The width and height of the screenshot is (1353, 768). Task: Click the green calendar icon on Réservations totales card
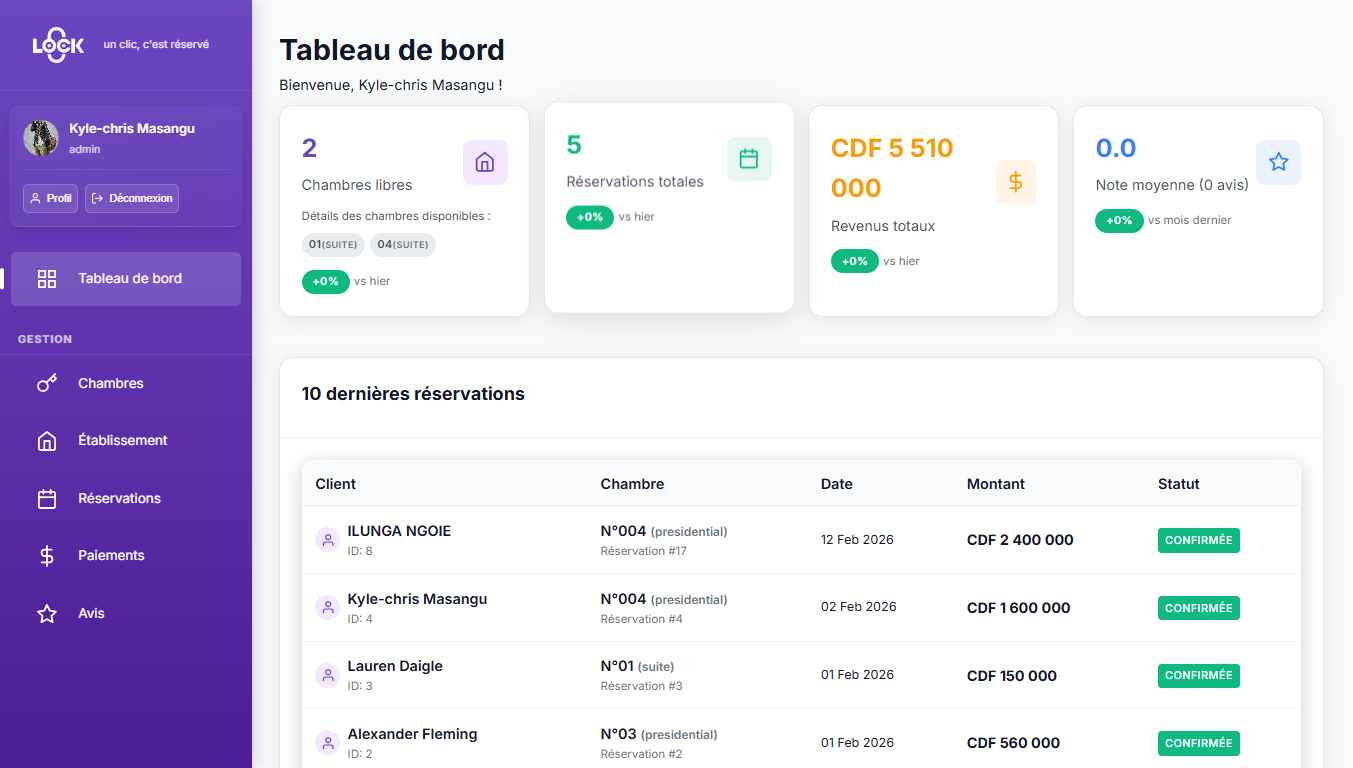pyautogui.click(x=749, y=159)
